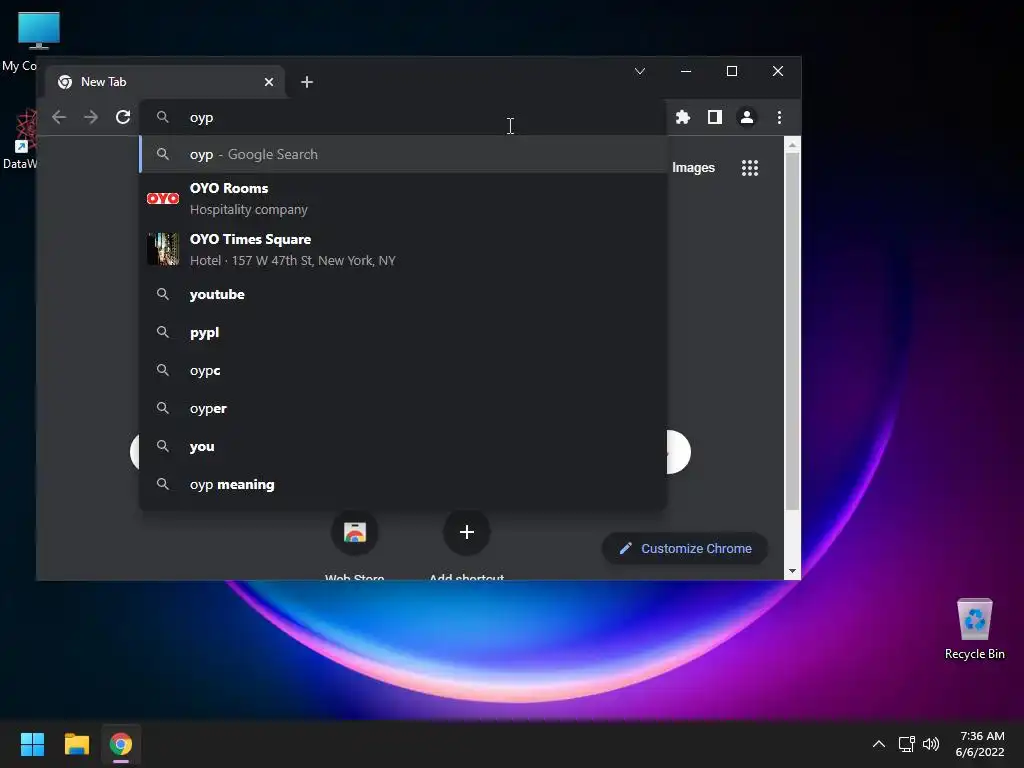Click the volume speaker tray icon
The height and width of the screenshot is (768, 1024).
pos(931,744)
